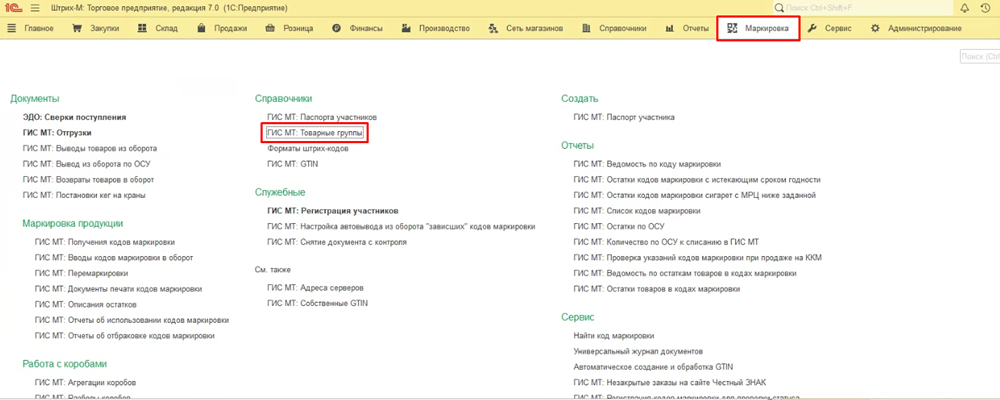Select the Маркировка section tab
Viewport: 1000px width, 400px height.
(x=758, y=28)
